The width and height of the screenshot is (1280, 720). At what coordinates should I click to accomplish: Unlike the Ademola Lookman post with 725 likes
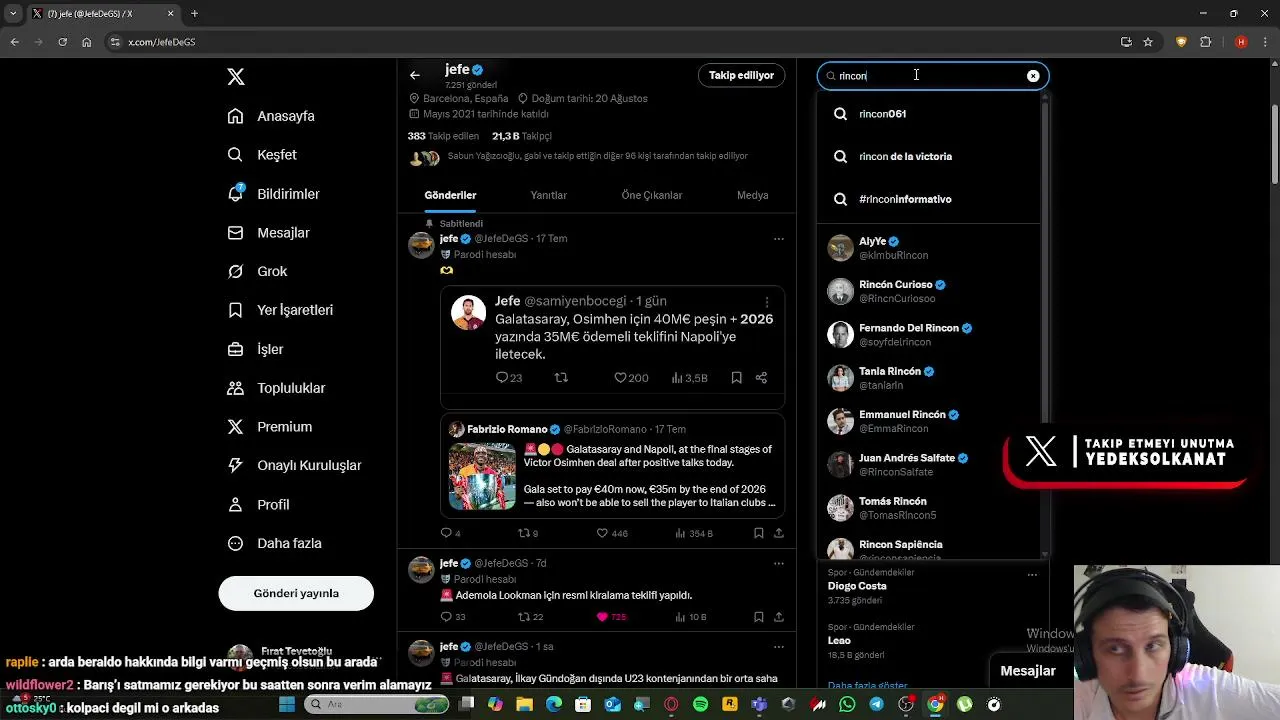[602, 617]
